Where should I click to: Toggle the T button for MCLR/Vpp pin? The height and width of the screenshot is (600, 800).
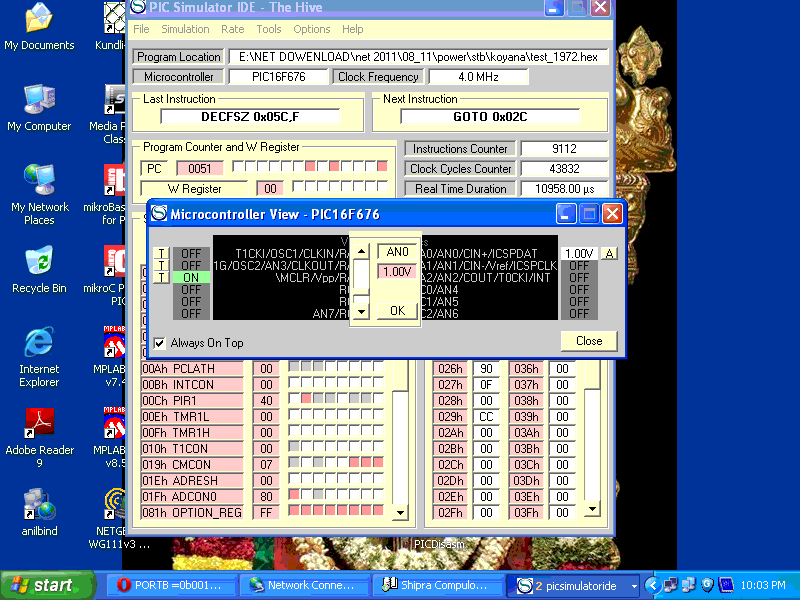pyautogui.click(x=161, y=278)
